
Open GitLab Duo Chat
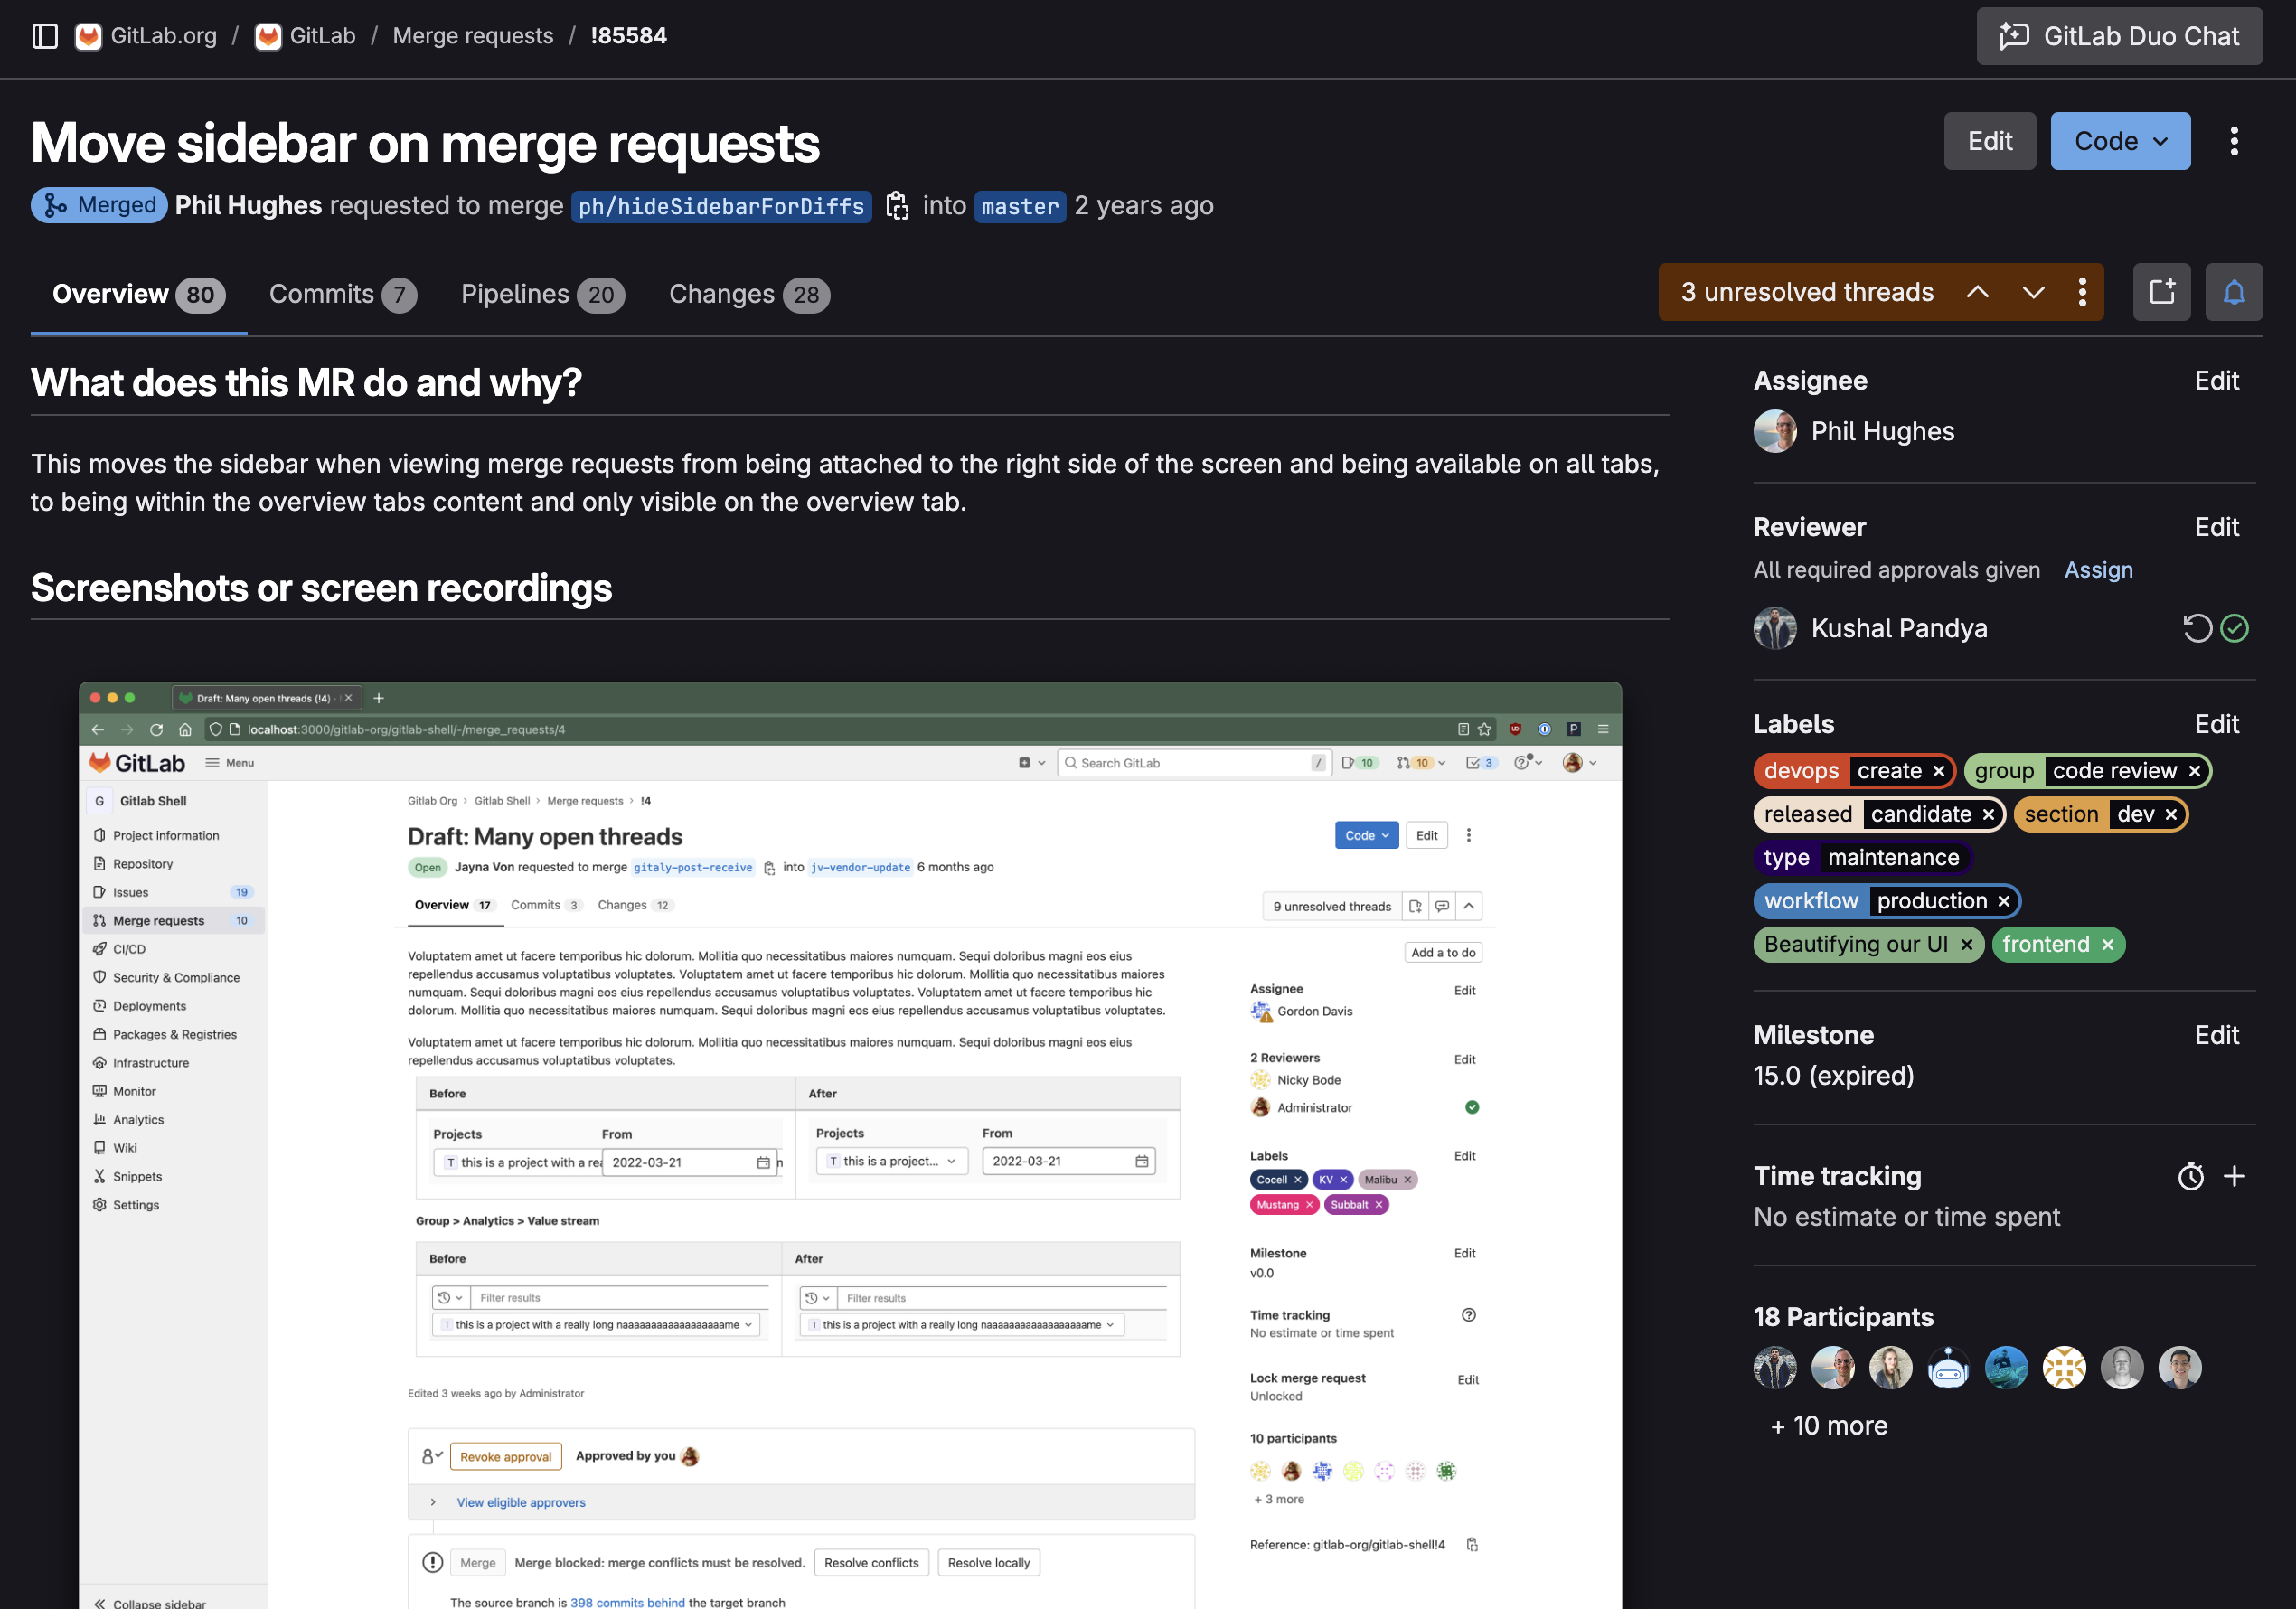click(x=2119, y=36)
